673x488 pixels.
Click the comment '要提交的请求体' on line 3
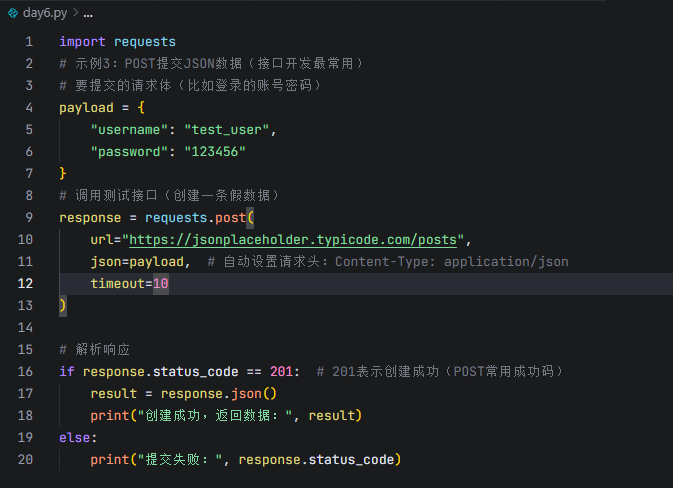point(123,85)
